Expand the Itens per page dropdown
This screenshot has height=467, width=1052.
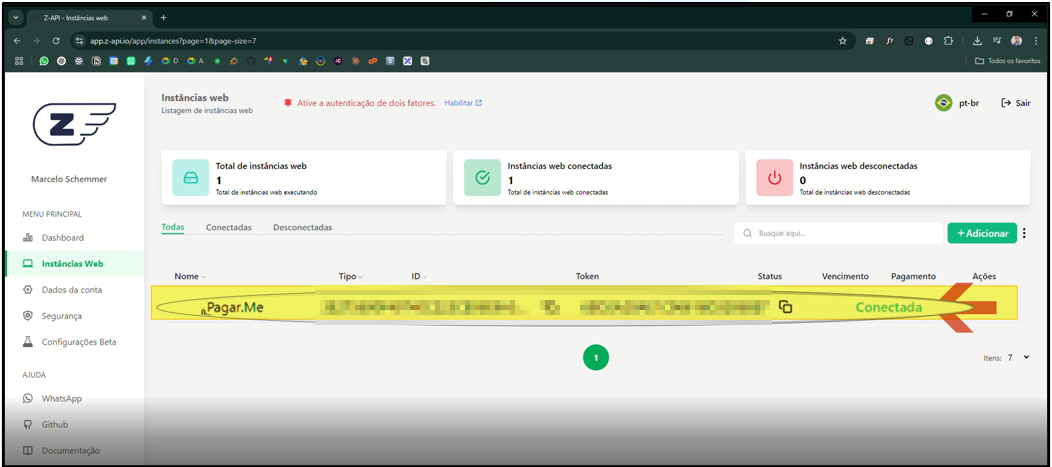click(x=1017, y=358)
